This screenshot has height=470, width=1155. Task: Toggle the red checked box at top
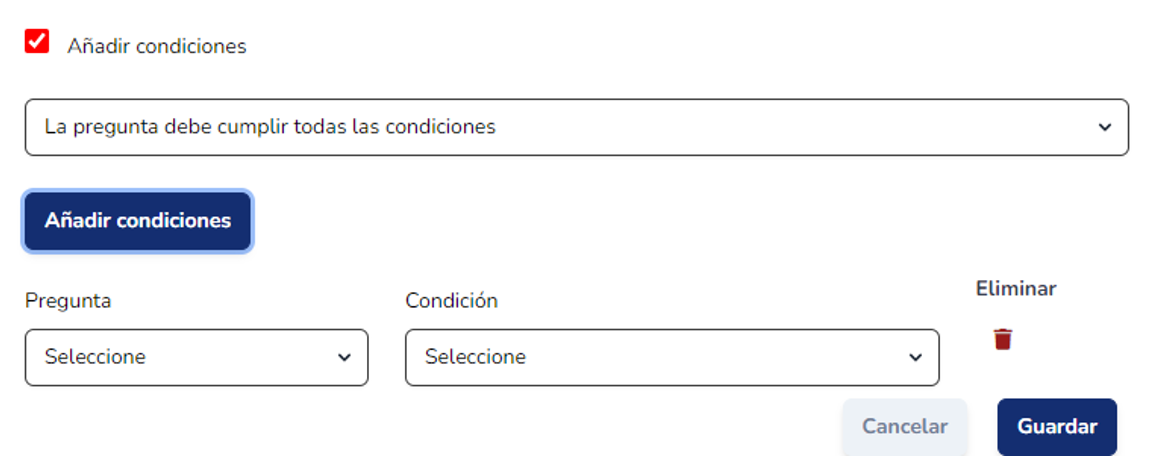pos(37,42)
